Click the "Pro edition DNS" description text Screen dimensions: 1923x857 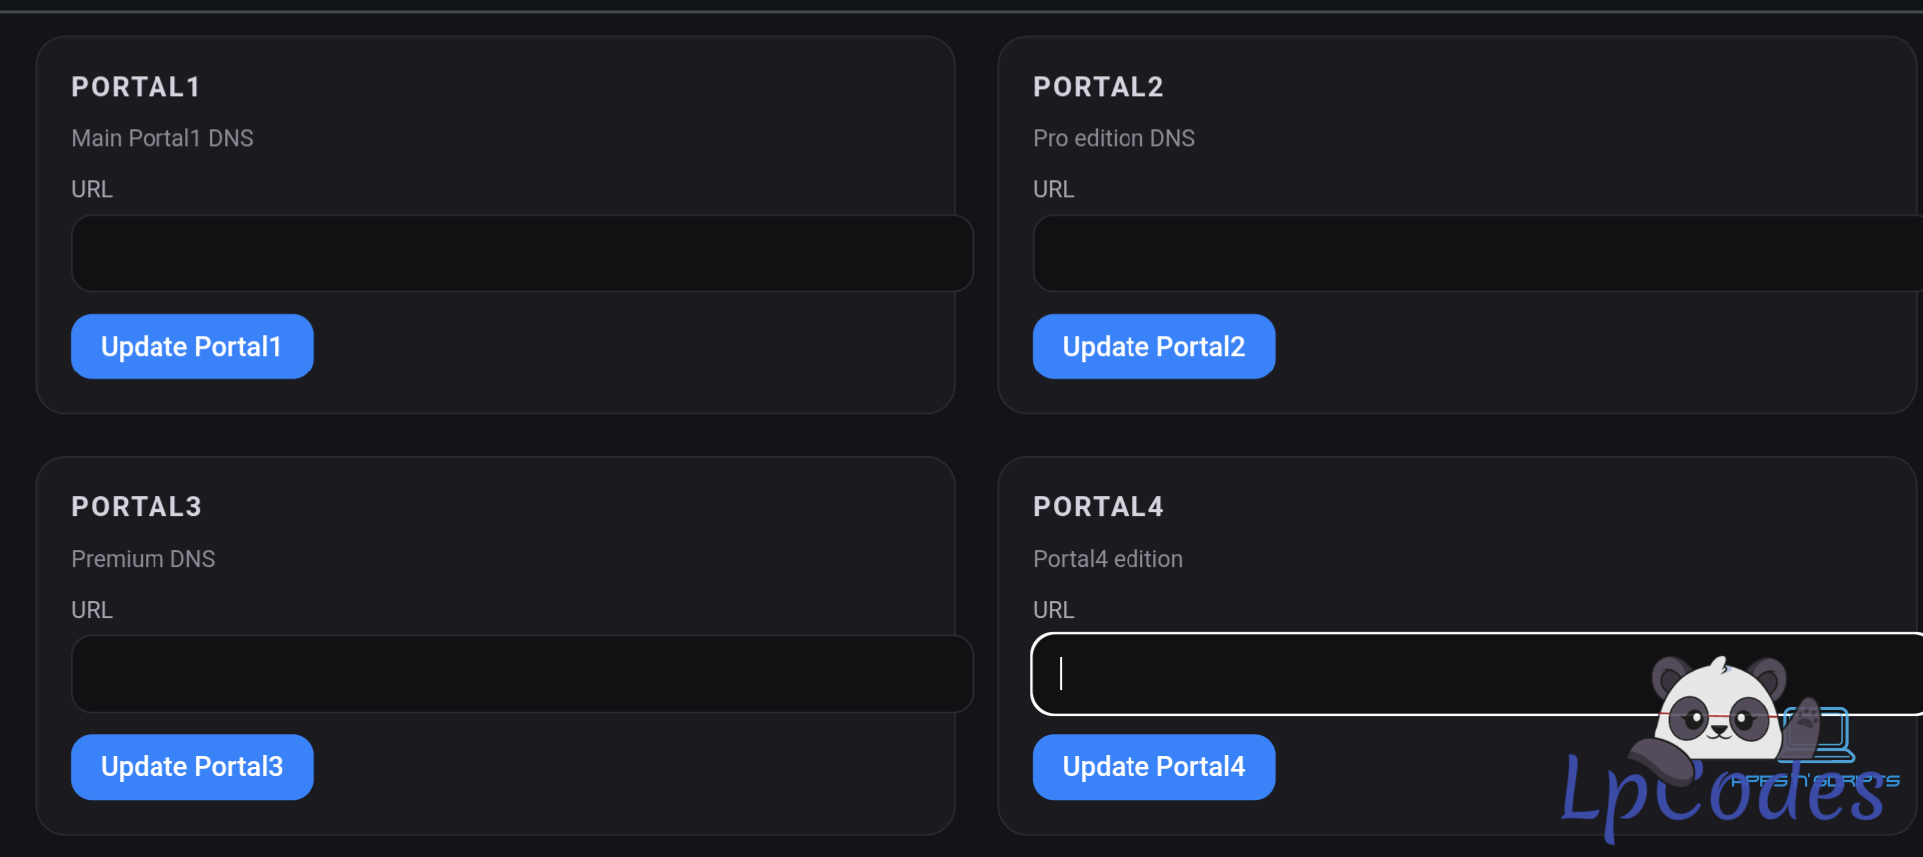point(1113,138)
